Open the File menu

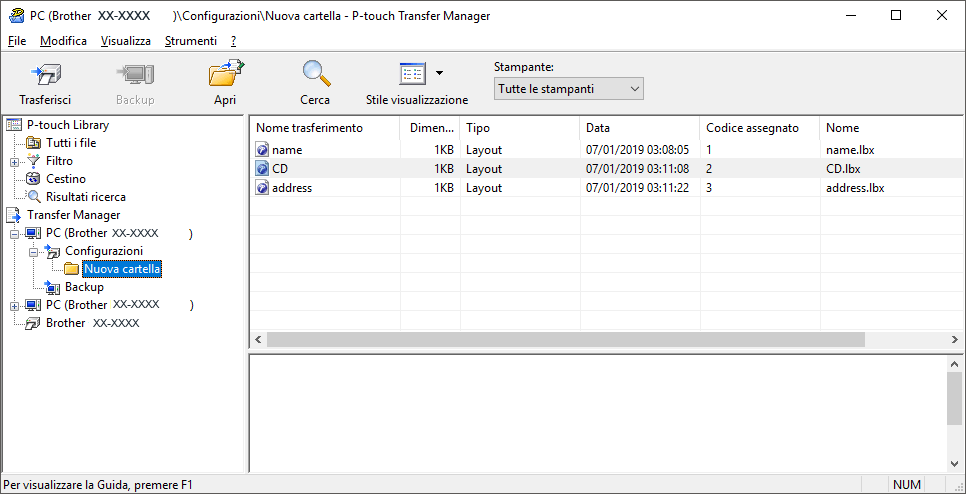point(17,41)
